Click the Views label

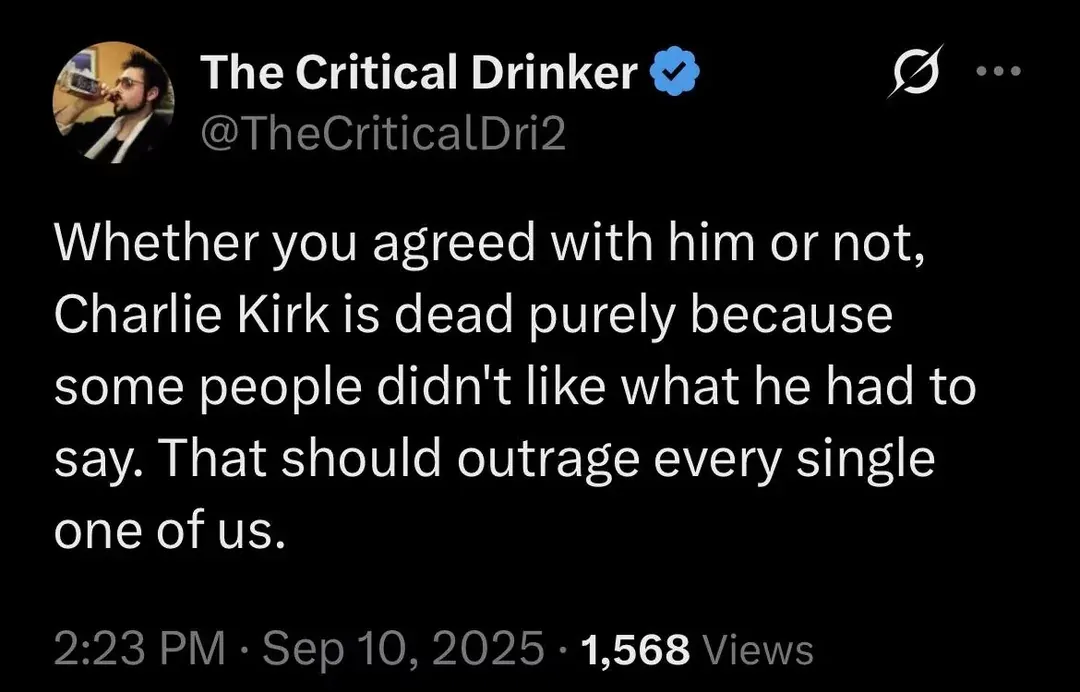point(756,648)
